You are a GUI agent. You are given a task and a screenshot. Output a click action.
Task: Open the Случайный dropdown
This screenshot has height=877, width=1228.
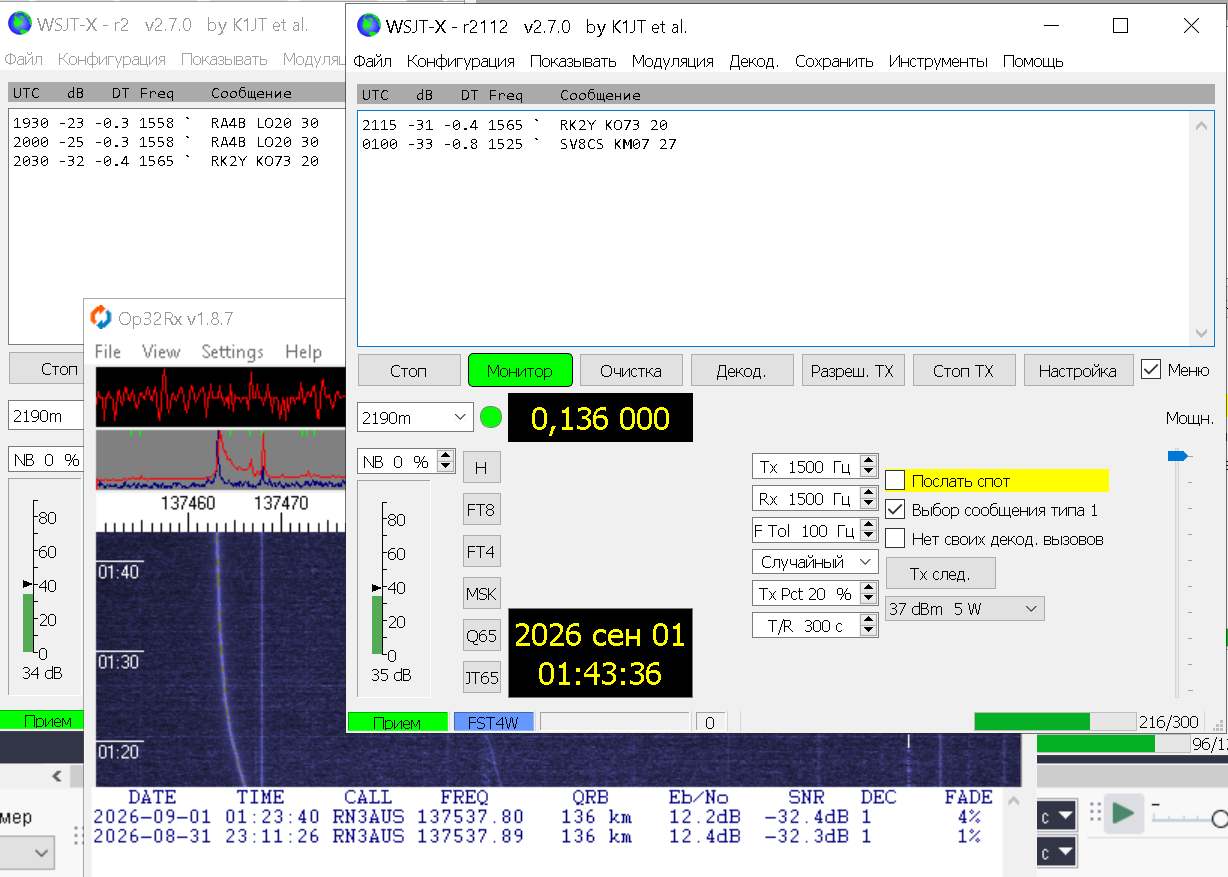(815, 562)
